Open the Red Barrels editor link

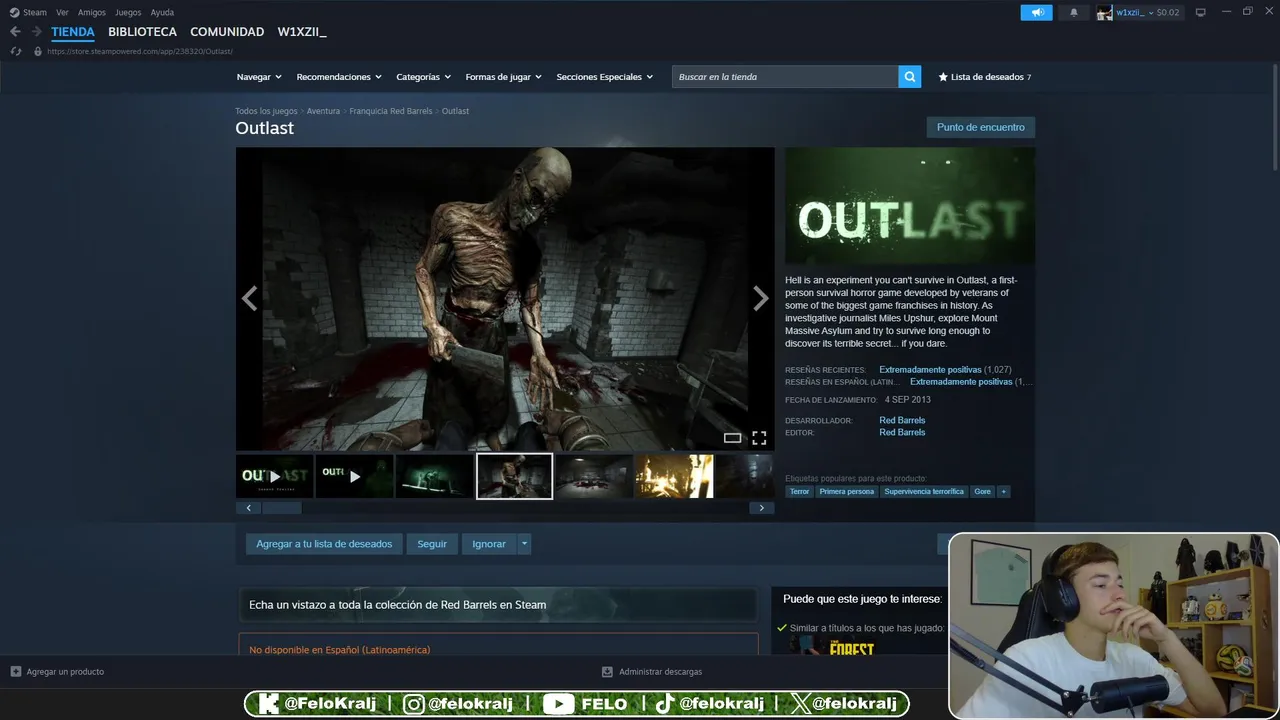(902, 432)
